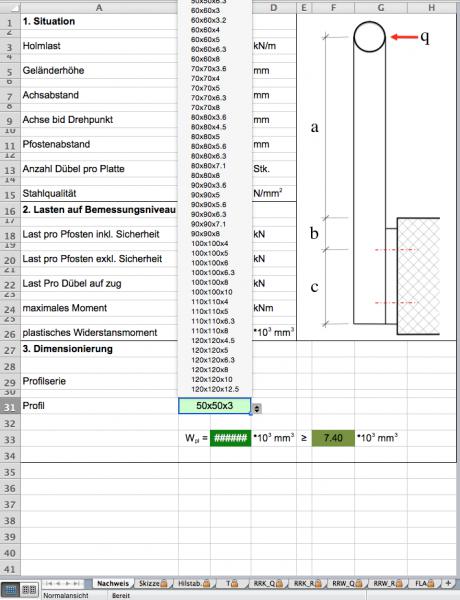460x600 pixels.
Task: Select 100x100x6.3 list entry
Action: [213, 273]
